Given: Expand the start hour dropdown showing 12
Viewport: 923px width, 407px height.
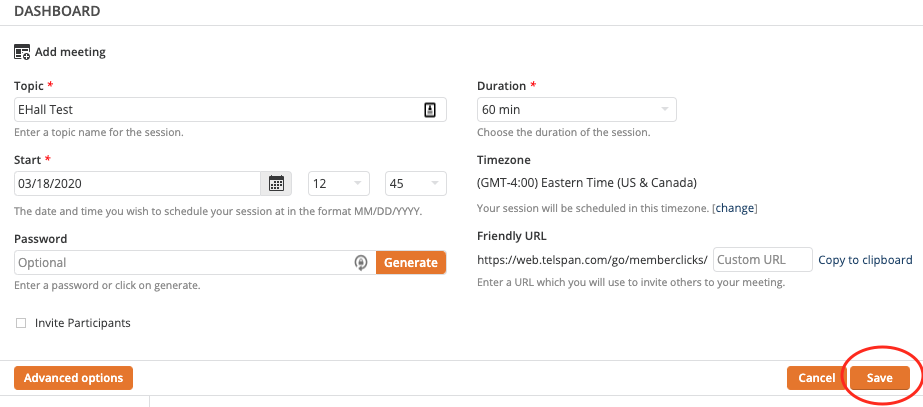Looking at the screenshot, I should pyautogui.click(x=339, y=184).
